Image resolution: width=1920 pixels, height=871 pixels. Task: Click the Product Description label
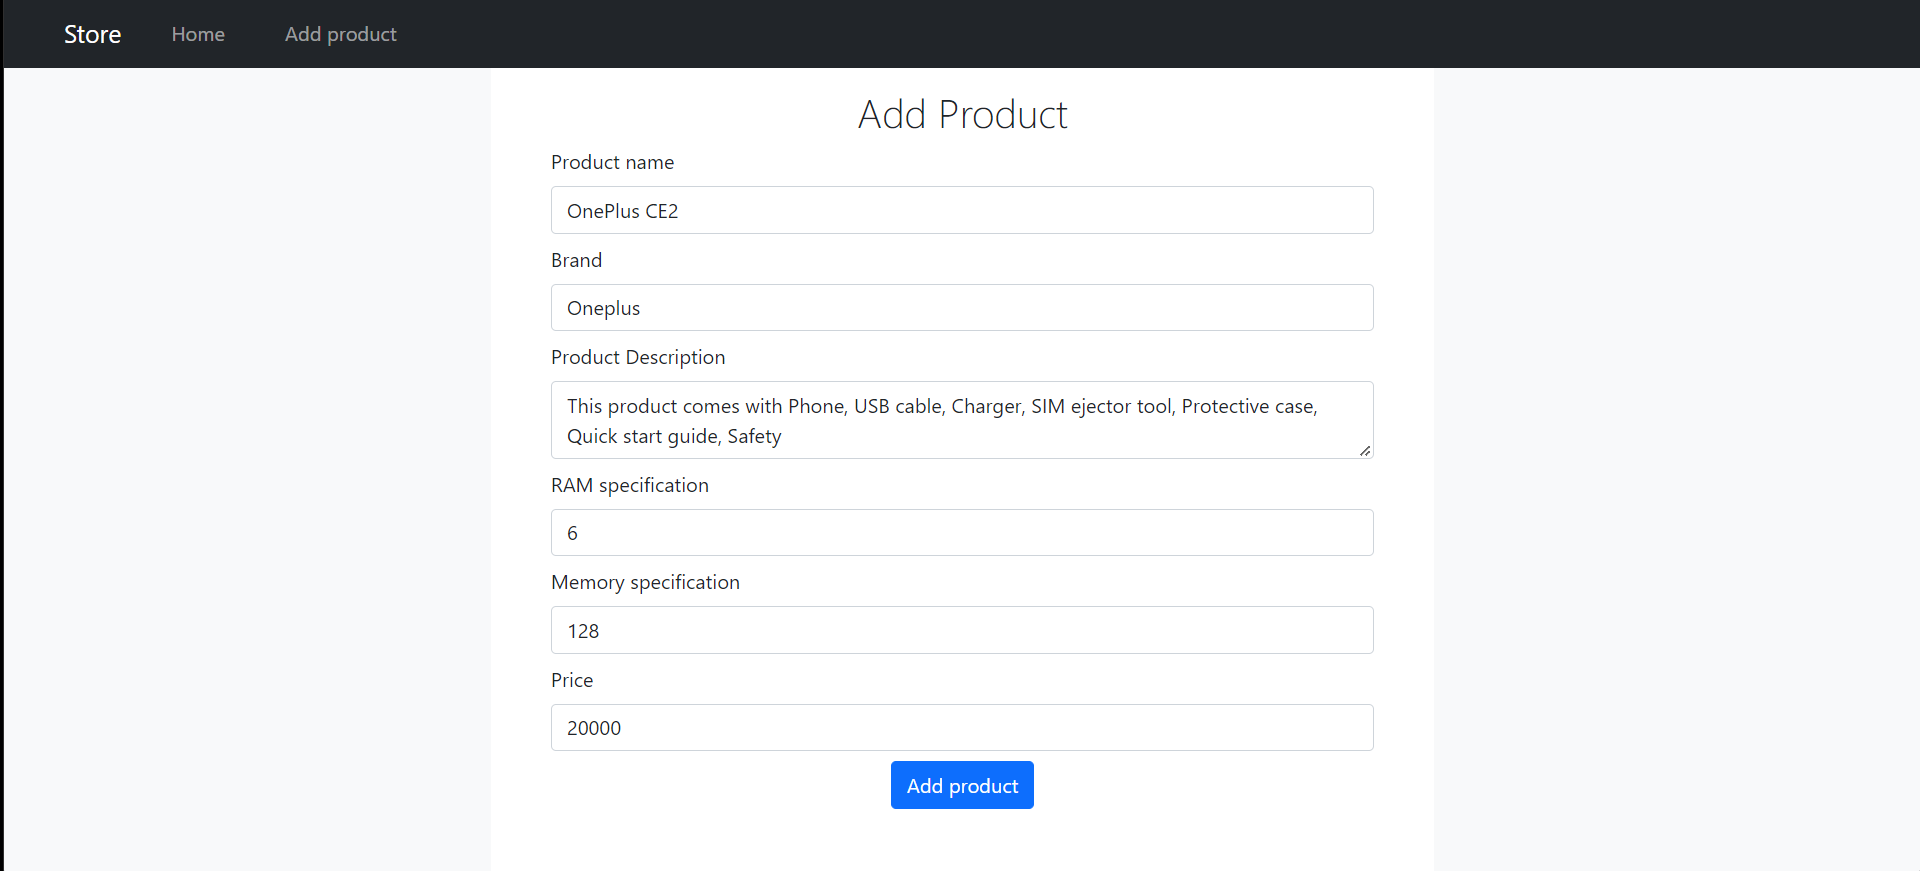coord(638,357)
